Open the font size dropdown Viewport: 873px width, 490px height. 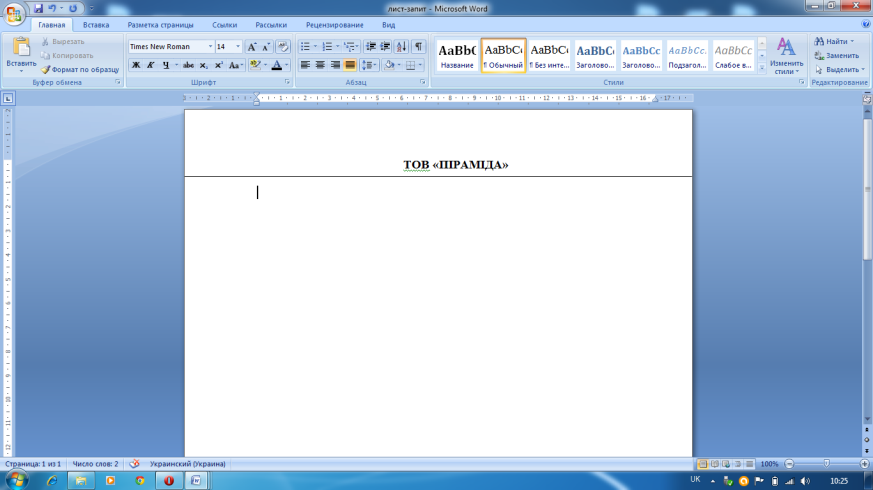[x=238, y=47]
